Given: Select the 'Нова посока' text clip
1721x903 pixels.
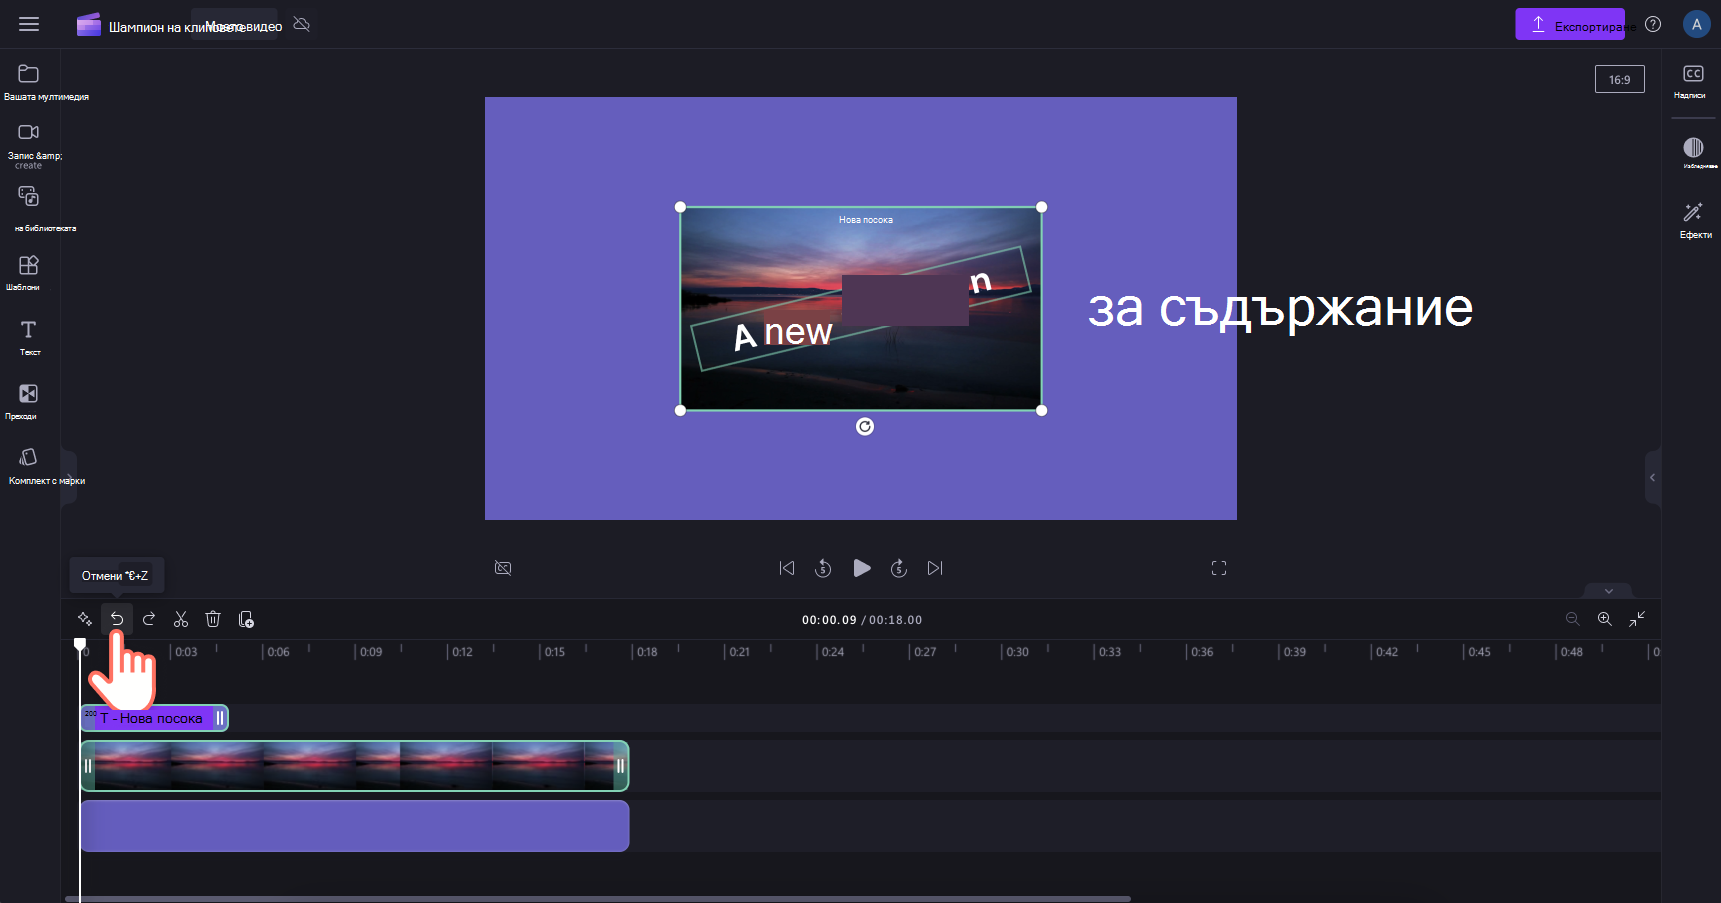Looking at the screenshot, I should tap(154, 718).
